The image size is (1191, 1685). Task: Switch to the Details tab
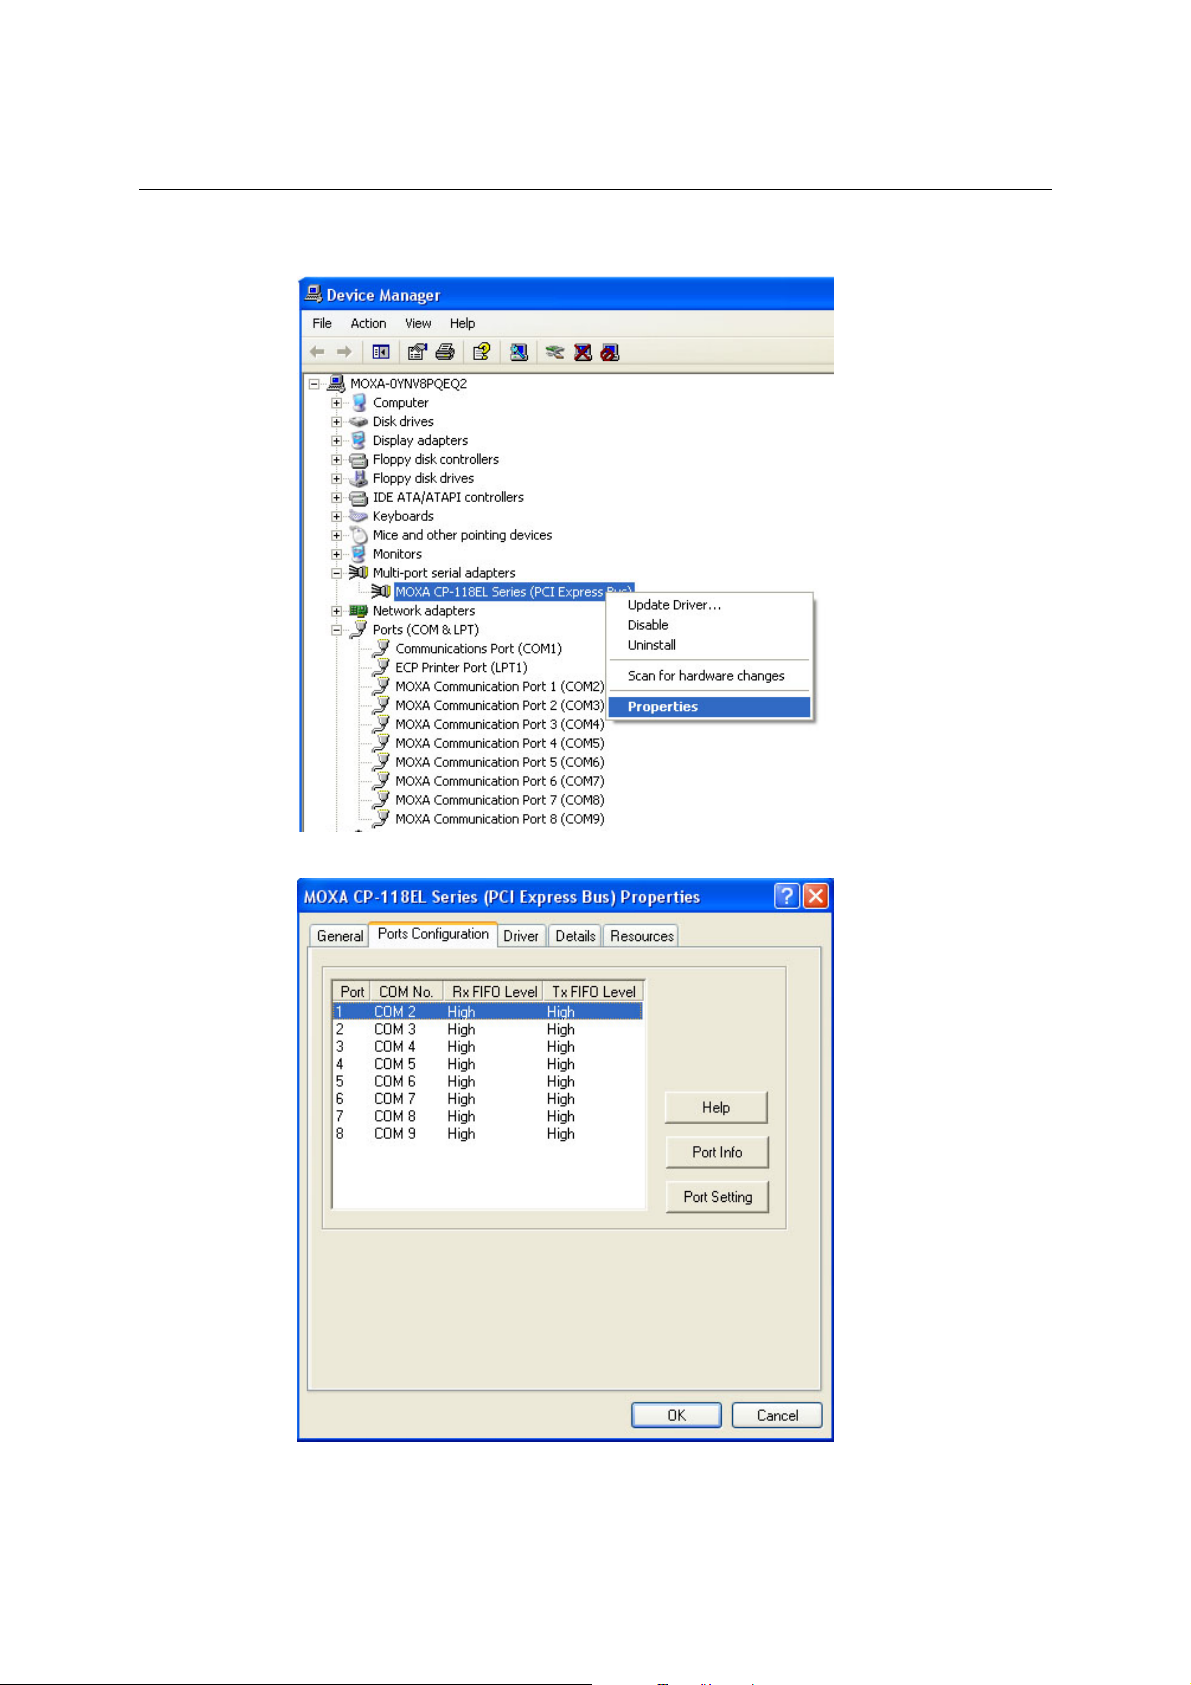[x=575, y=936]
